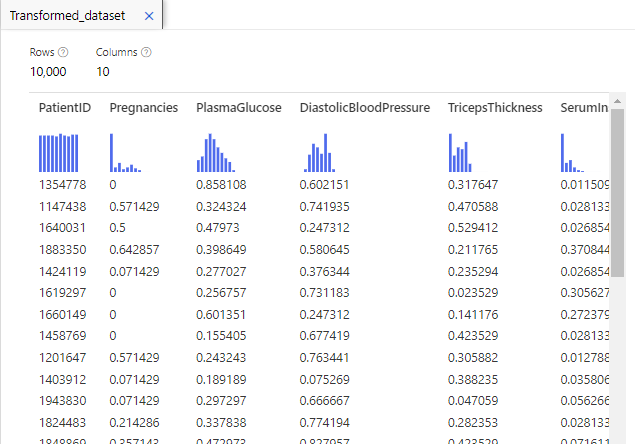Click the Rows info help icon
Image resolution: width=635 pixels, height=444 pixels.
[x=63, y=52]
